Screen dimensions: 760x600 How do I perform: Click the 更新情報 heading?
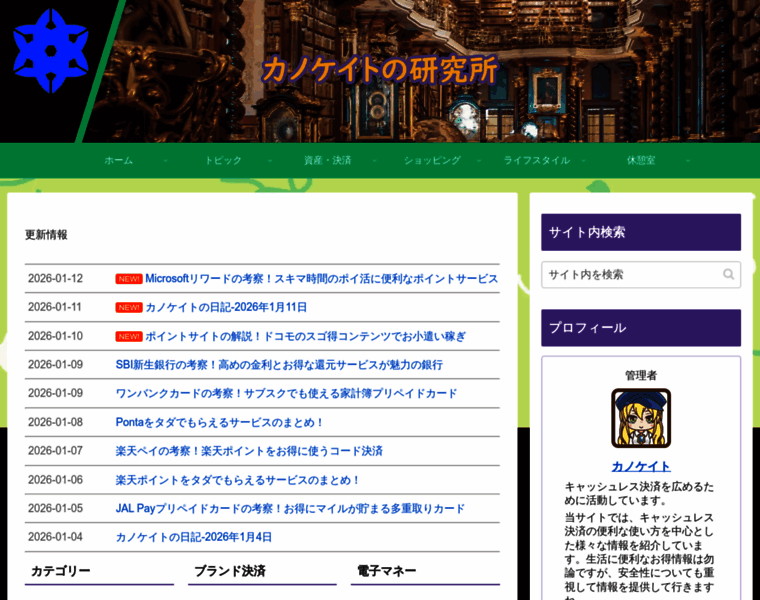pos(46,235)
